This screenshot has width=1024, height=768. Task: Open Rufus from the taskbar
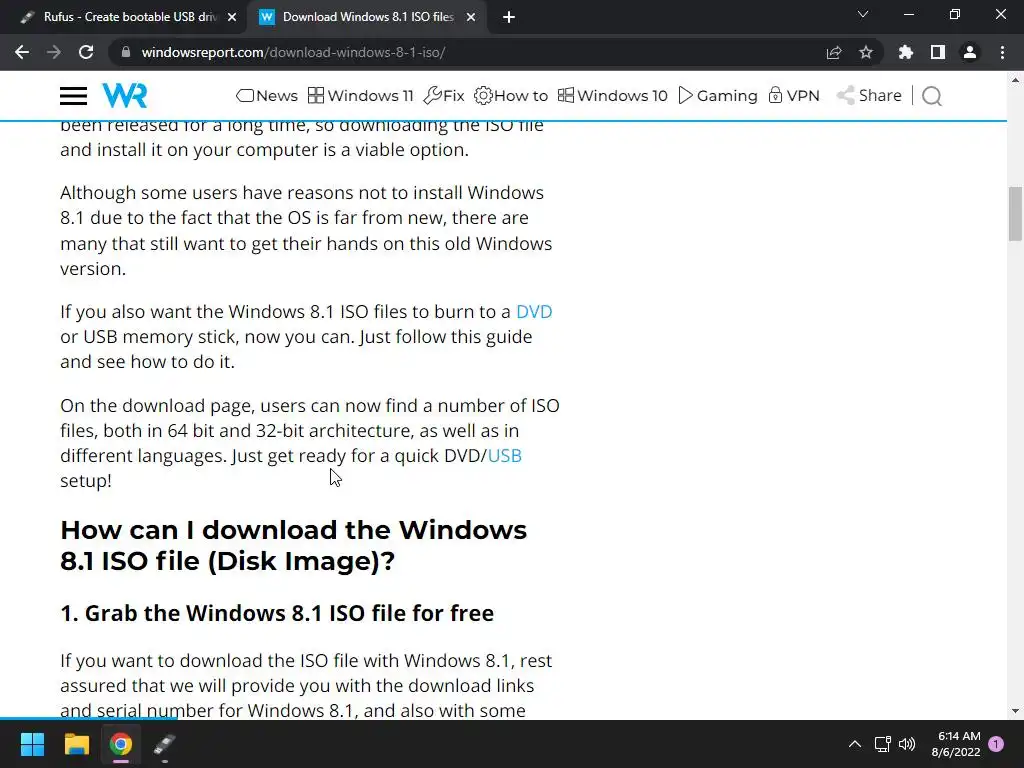point(165,744)
